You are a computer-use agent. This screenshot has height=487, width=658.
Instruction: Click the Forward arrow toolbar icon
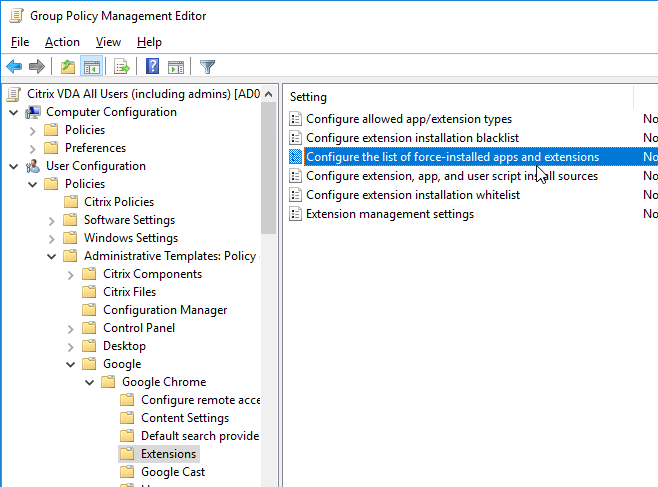point(37,66)
